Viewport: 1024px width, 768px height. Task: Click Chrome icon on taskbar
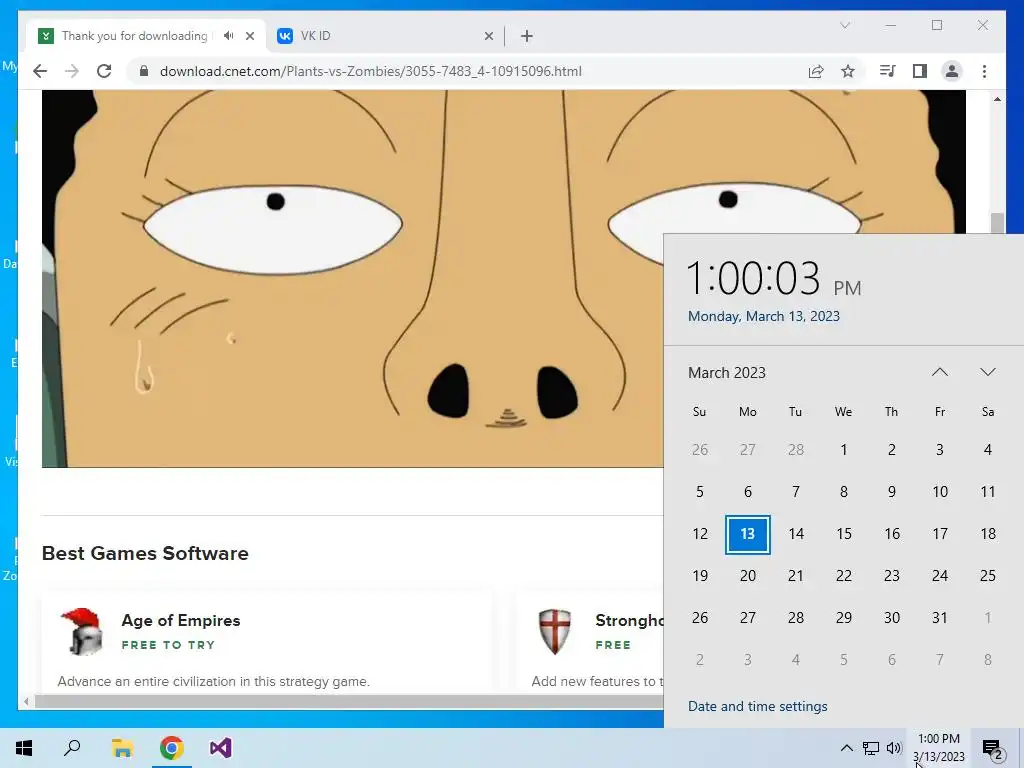(x=171, y=748)
